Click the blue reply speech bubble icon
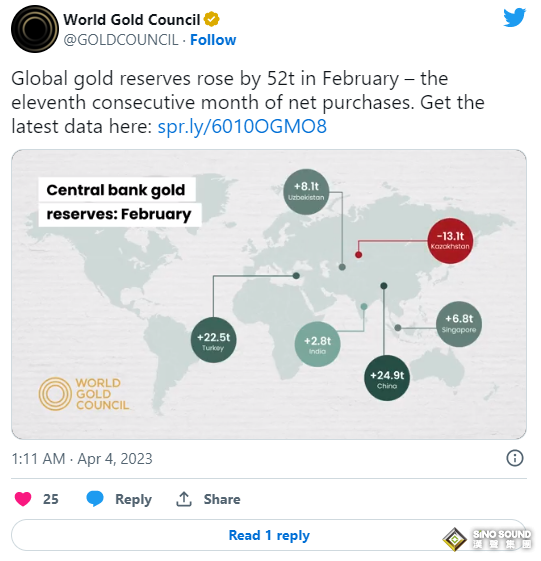Screen dimensions: 541x561 coord(95,498)
